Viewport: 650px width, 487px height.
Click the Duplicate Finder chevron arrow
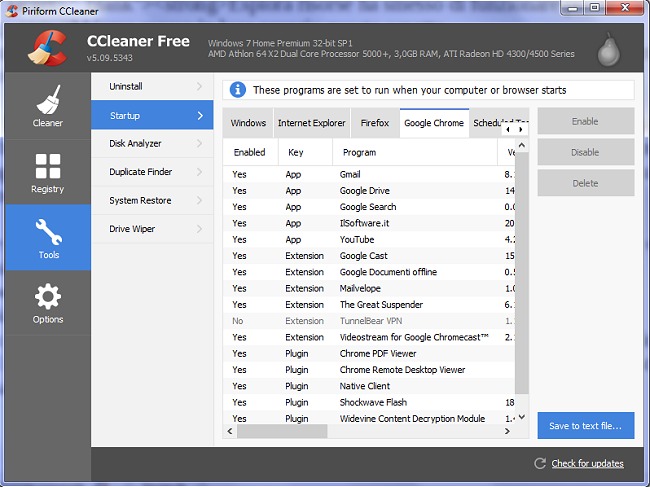(x=199, y=172)
